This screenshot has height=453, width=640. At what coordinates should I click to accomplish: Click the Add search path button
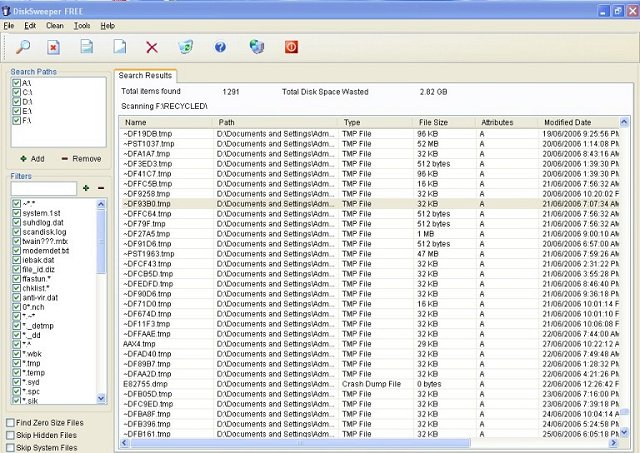coord(32,159)
